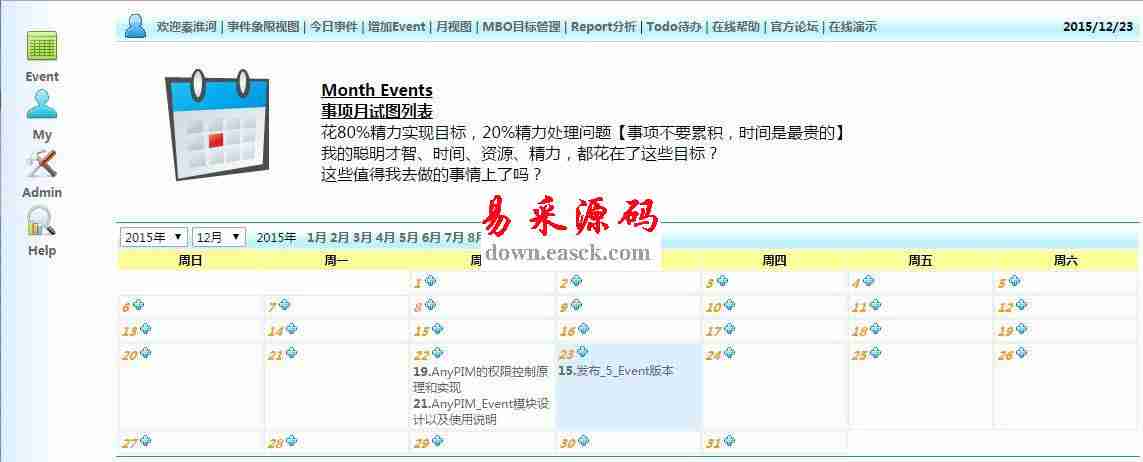1143x462 pixels.
Task: Add event on day 6 plus icon
Action: click(x=139, y=305)
